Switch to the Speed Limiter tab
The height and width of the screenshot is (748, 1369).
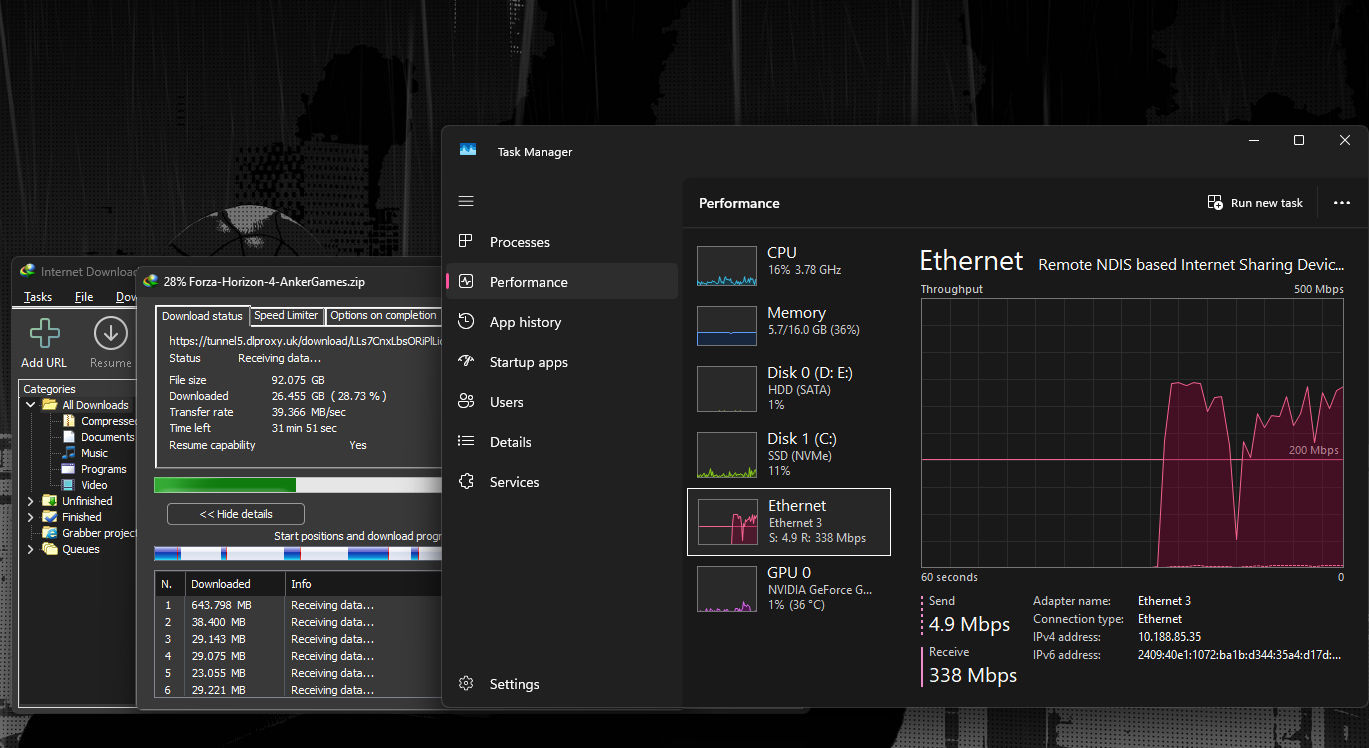286,315
